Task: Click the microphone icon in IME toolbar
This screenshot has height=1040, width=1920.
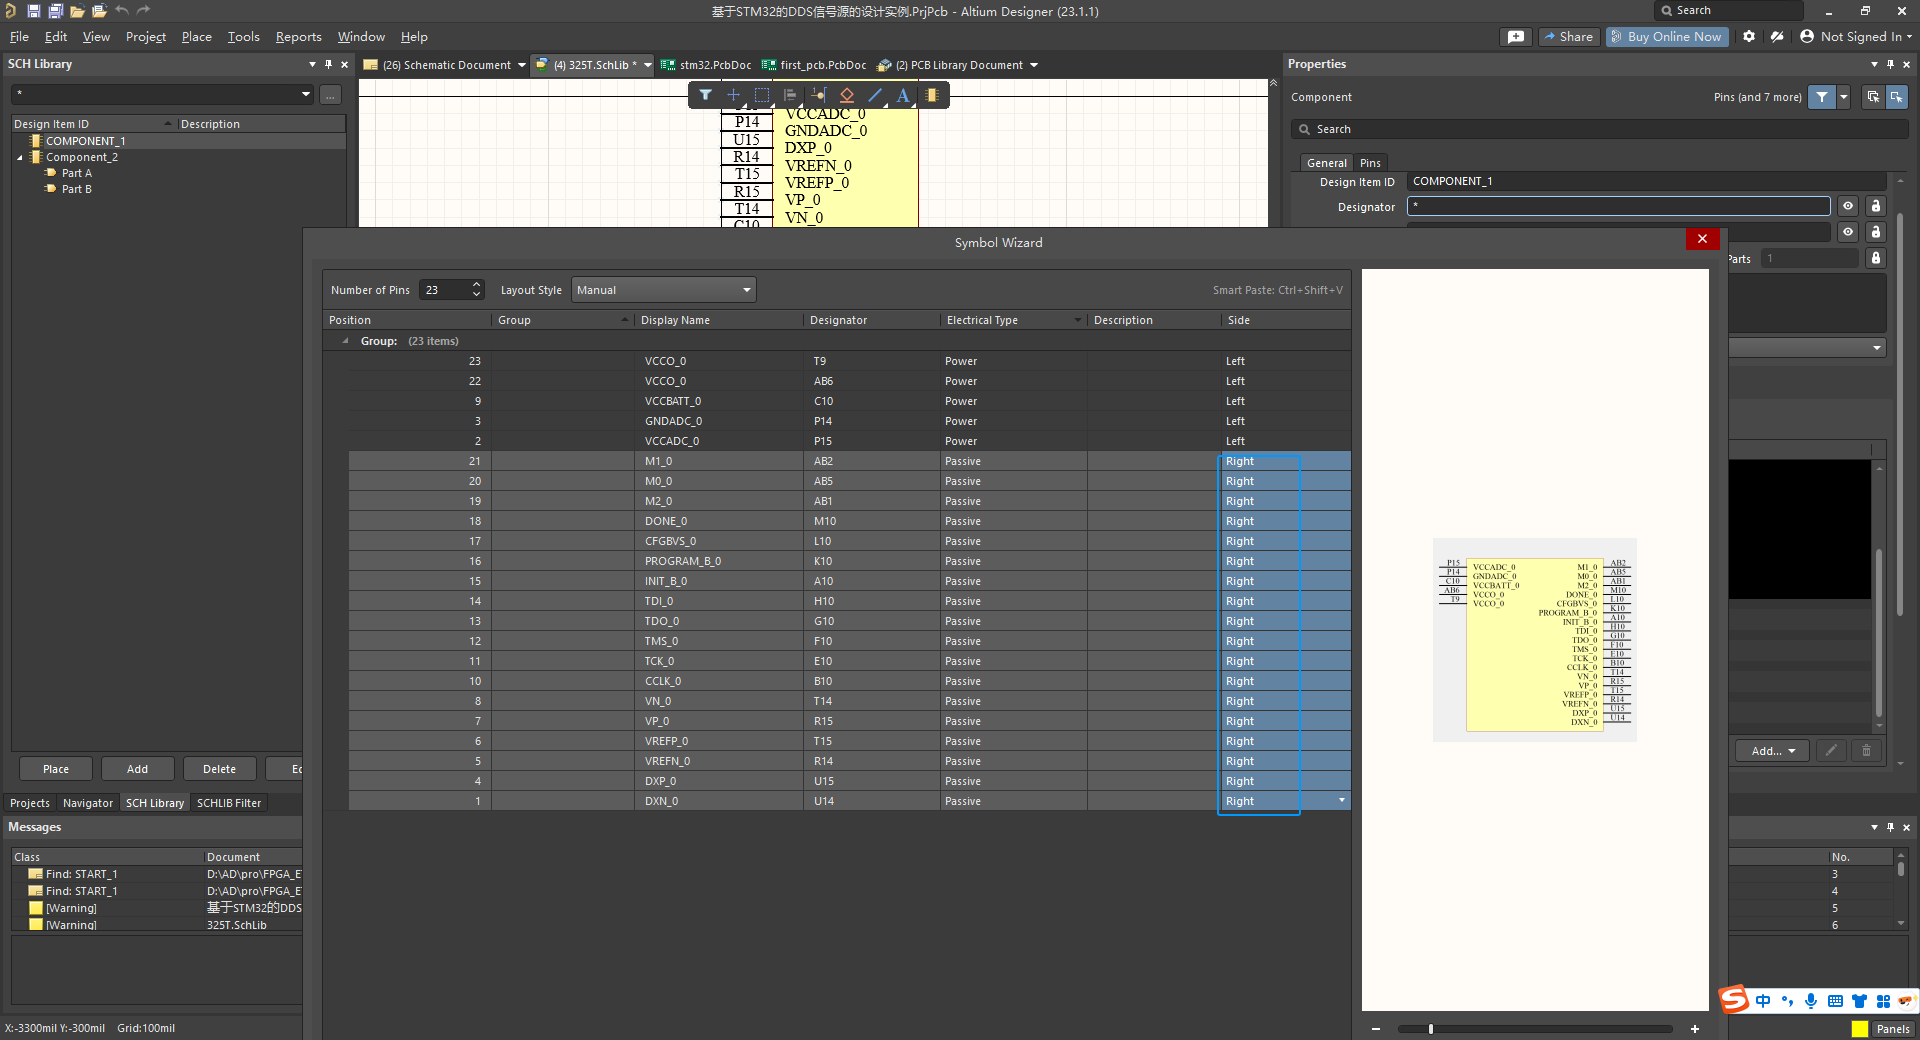Action: pyautogui.click(x=1811, y=1001)
